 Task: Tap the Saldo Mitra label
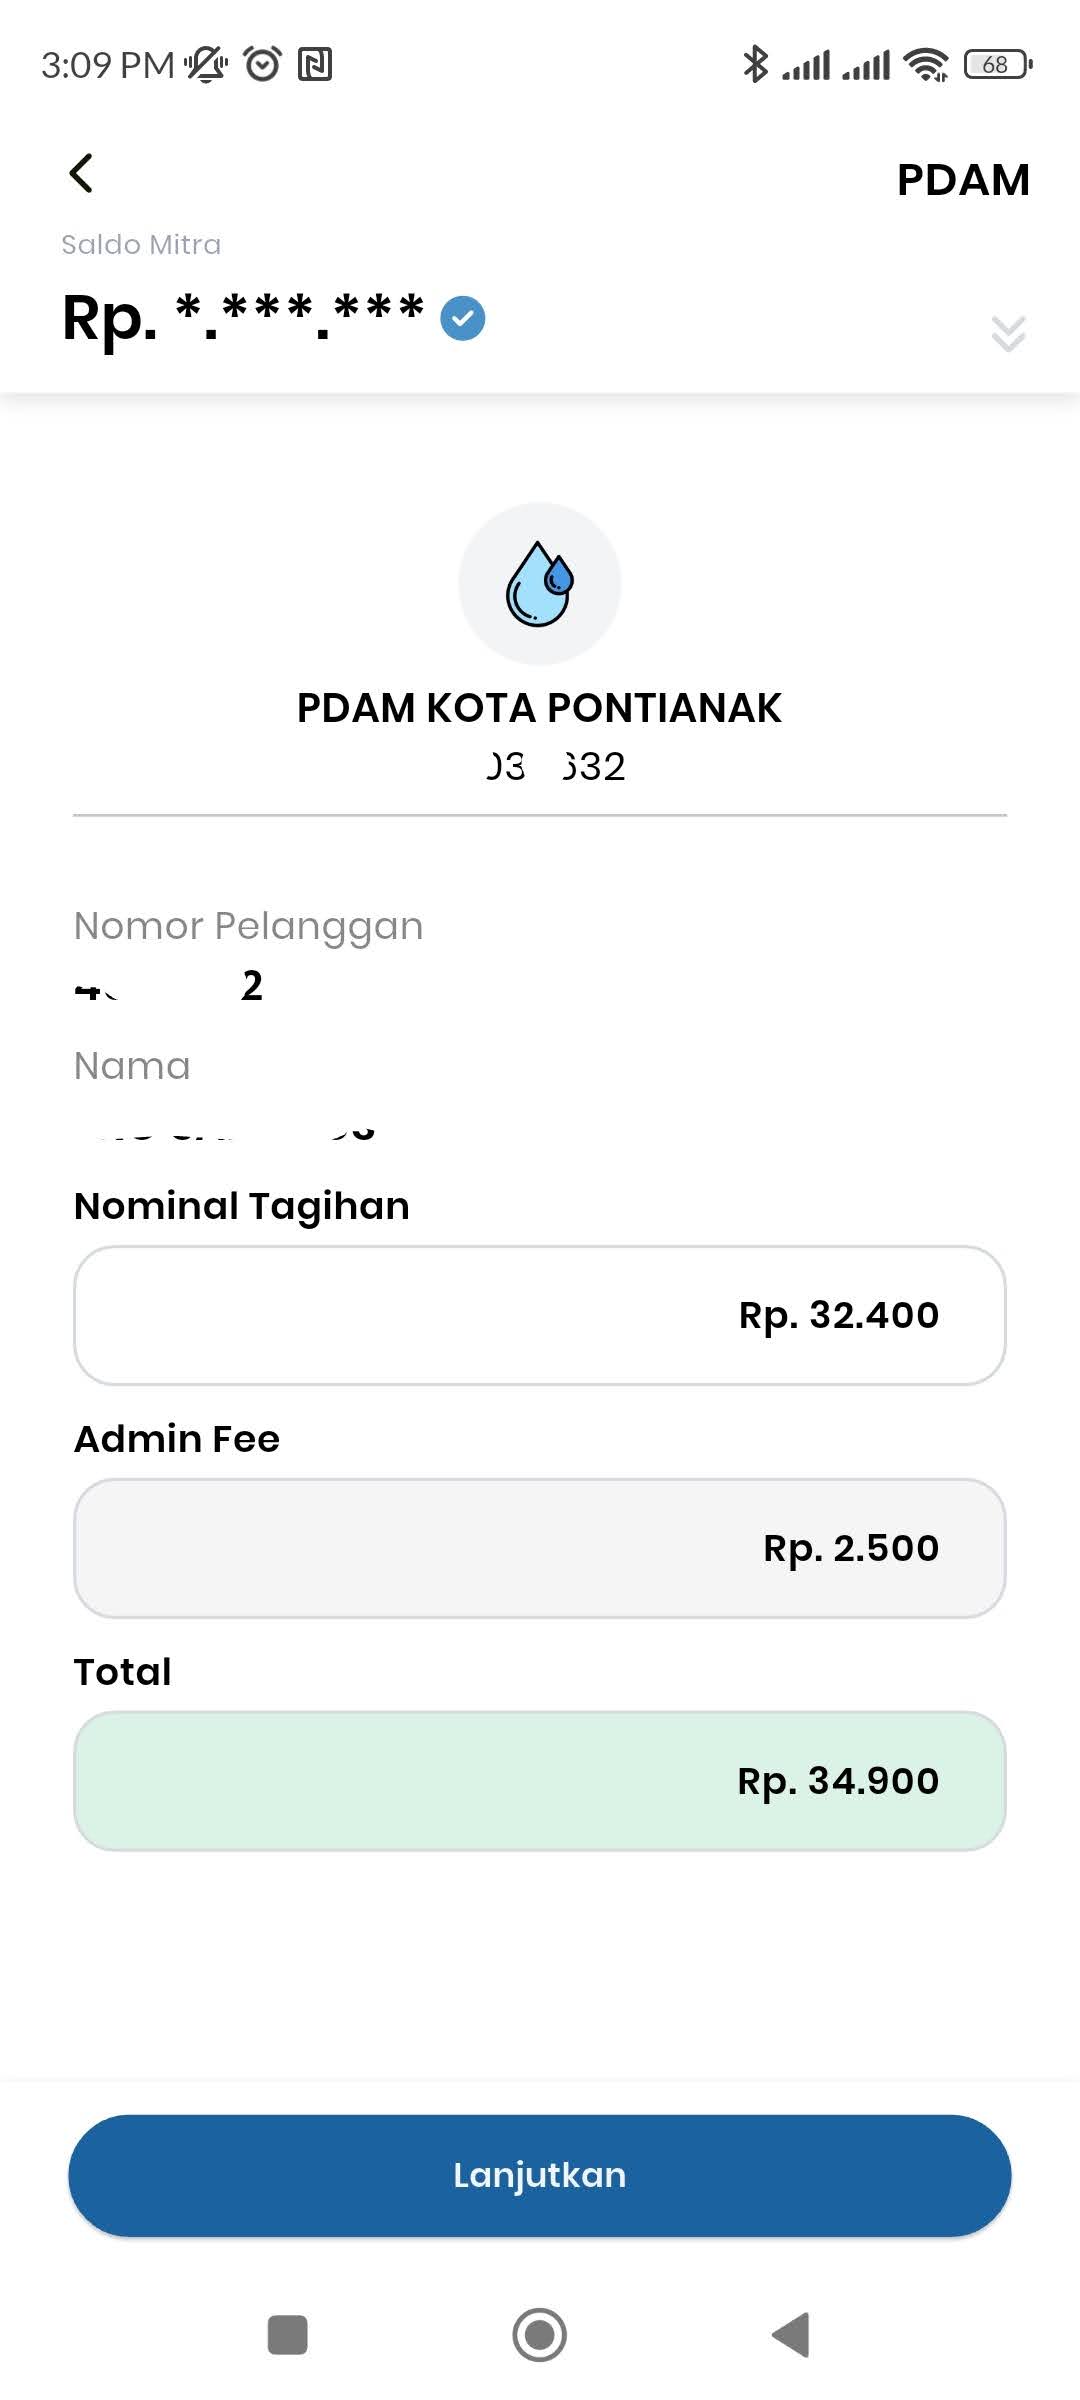coord(141,245)
